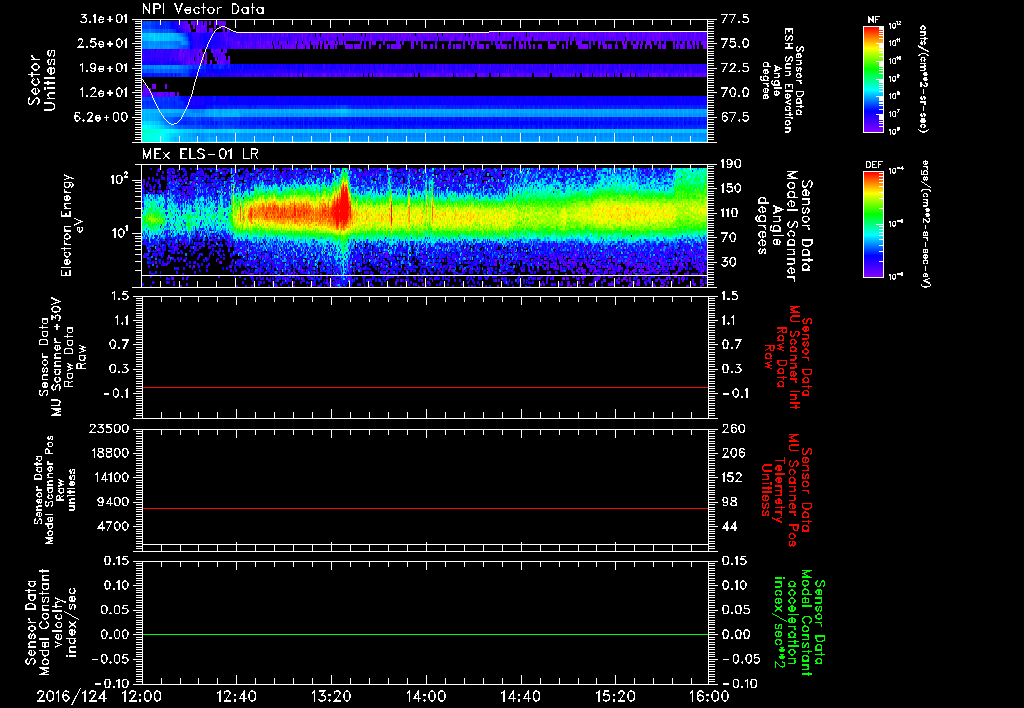Click the 14:40 time tick label

(x=520, y=696)
